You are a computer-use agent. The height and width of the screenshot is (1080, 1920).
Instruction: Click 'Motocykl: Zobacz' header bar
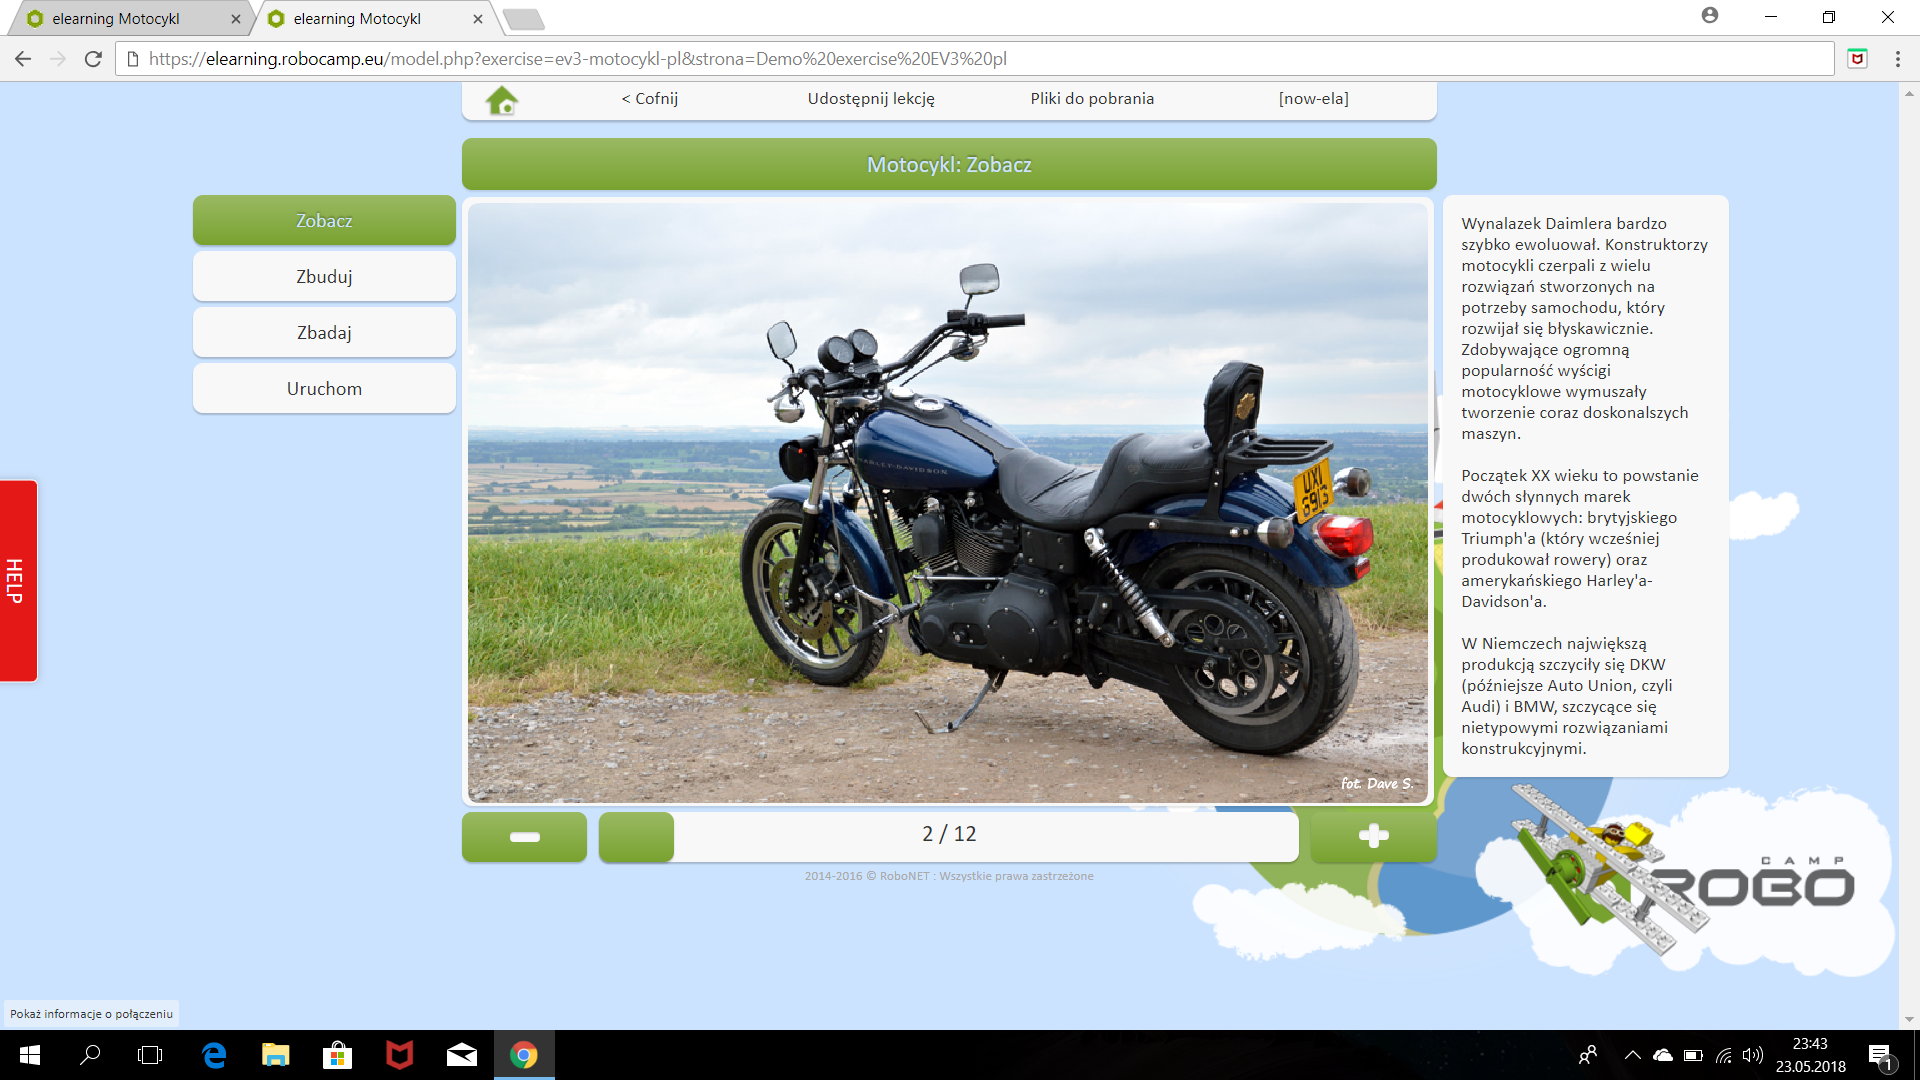949,164
